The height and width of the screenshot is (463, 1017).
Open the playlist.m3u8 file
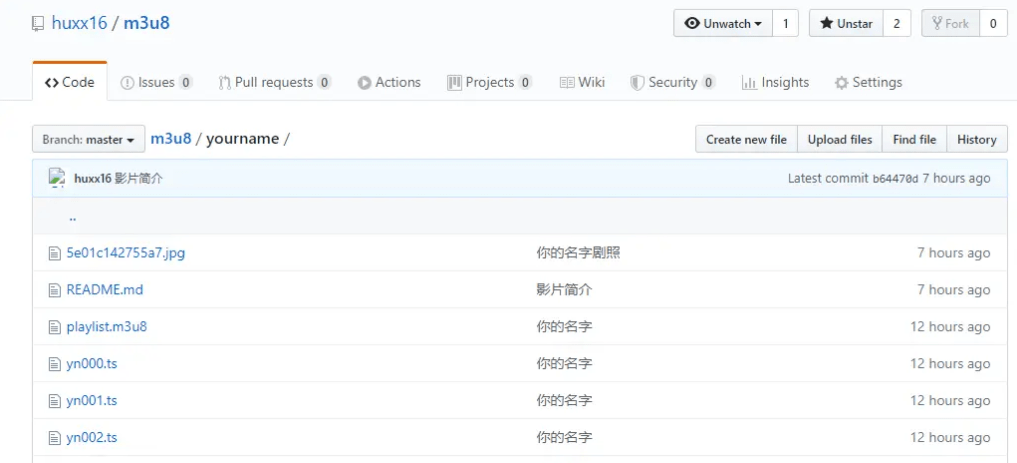pyautogui.click(x=107, y=327)
